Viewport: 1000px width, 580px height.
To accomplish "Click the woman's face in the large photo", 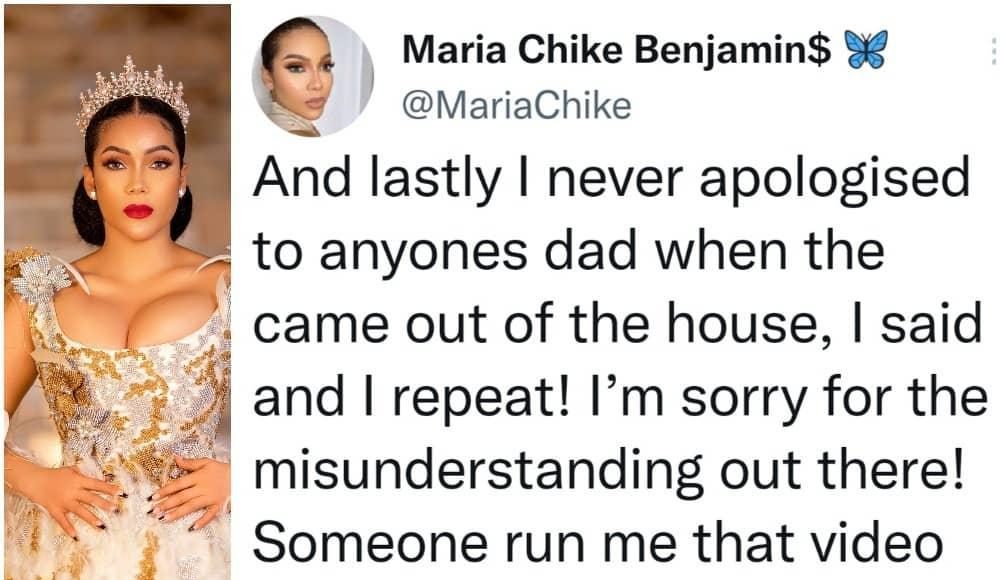I will coord(136,182).
